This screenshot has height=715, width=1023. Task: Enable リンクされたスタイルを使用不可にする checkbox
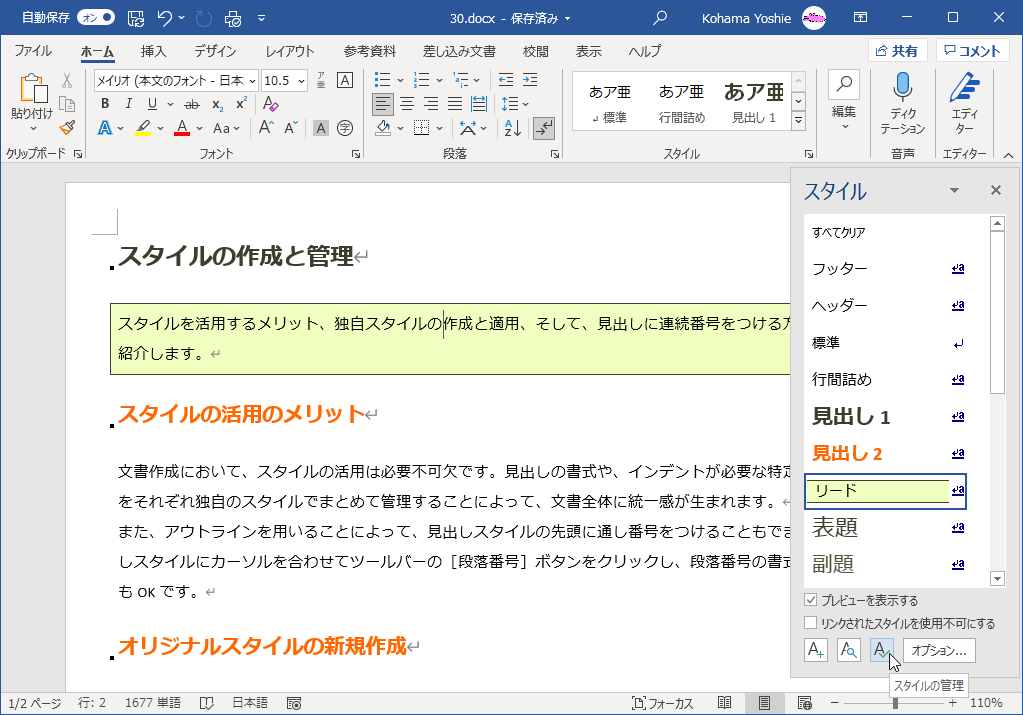811,623
